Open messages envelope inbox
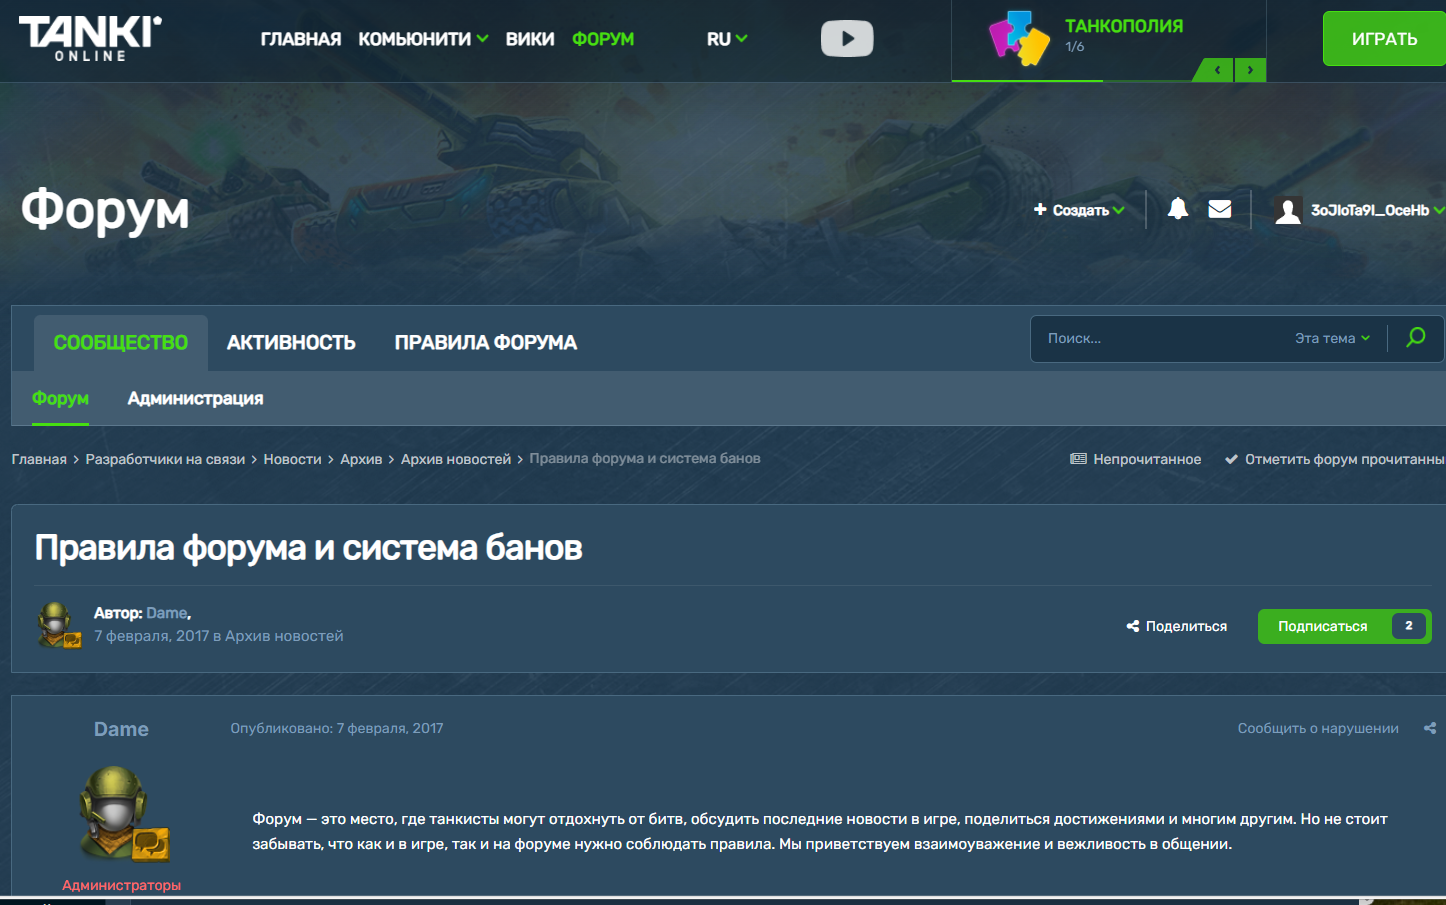Screen dimensions: 1446x905 (x=1220, y=209)
